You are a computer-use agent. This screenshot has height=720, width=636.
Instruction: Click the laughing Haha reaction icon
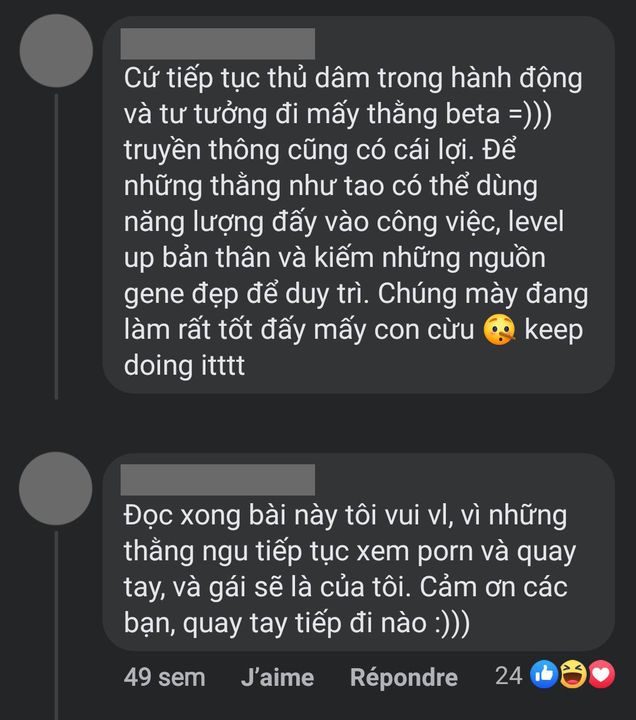tap(573, 675)
